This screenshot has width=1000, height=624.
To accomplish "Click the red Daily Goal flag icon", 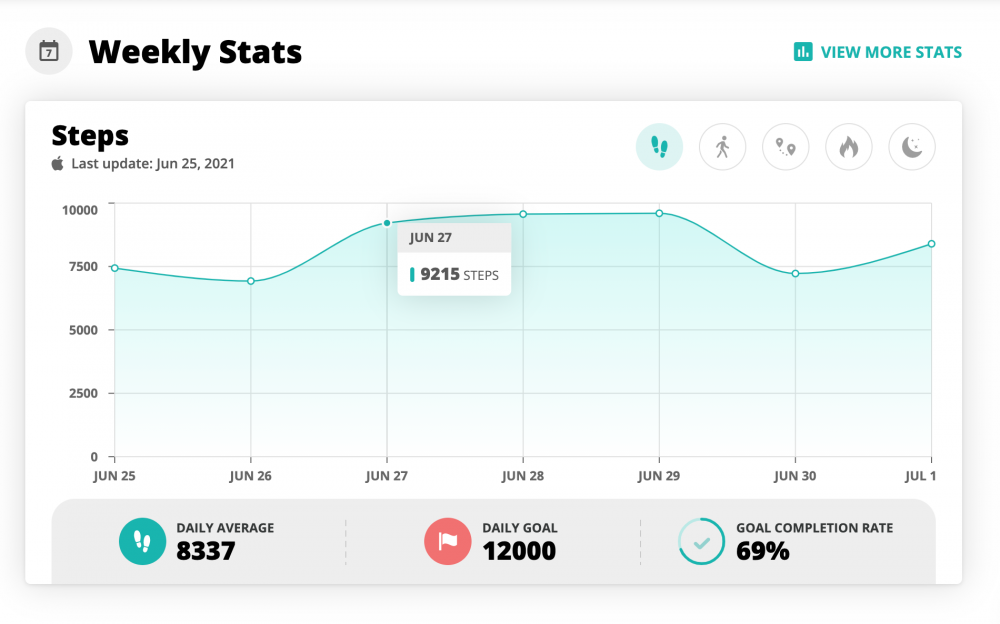I will (448, 541).
